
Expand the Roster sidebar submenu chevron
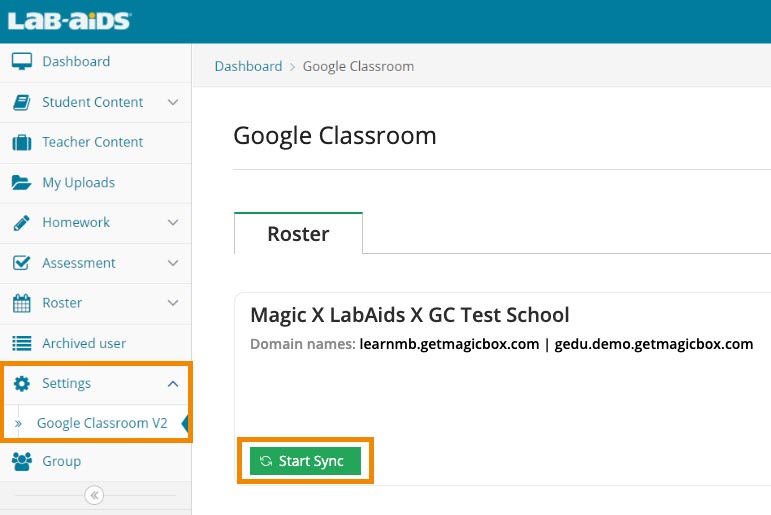pyautogui.click(x=173, y=303)
